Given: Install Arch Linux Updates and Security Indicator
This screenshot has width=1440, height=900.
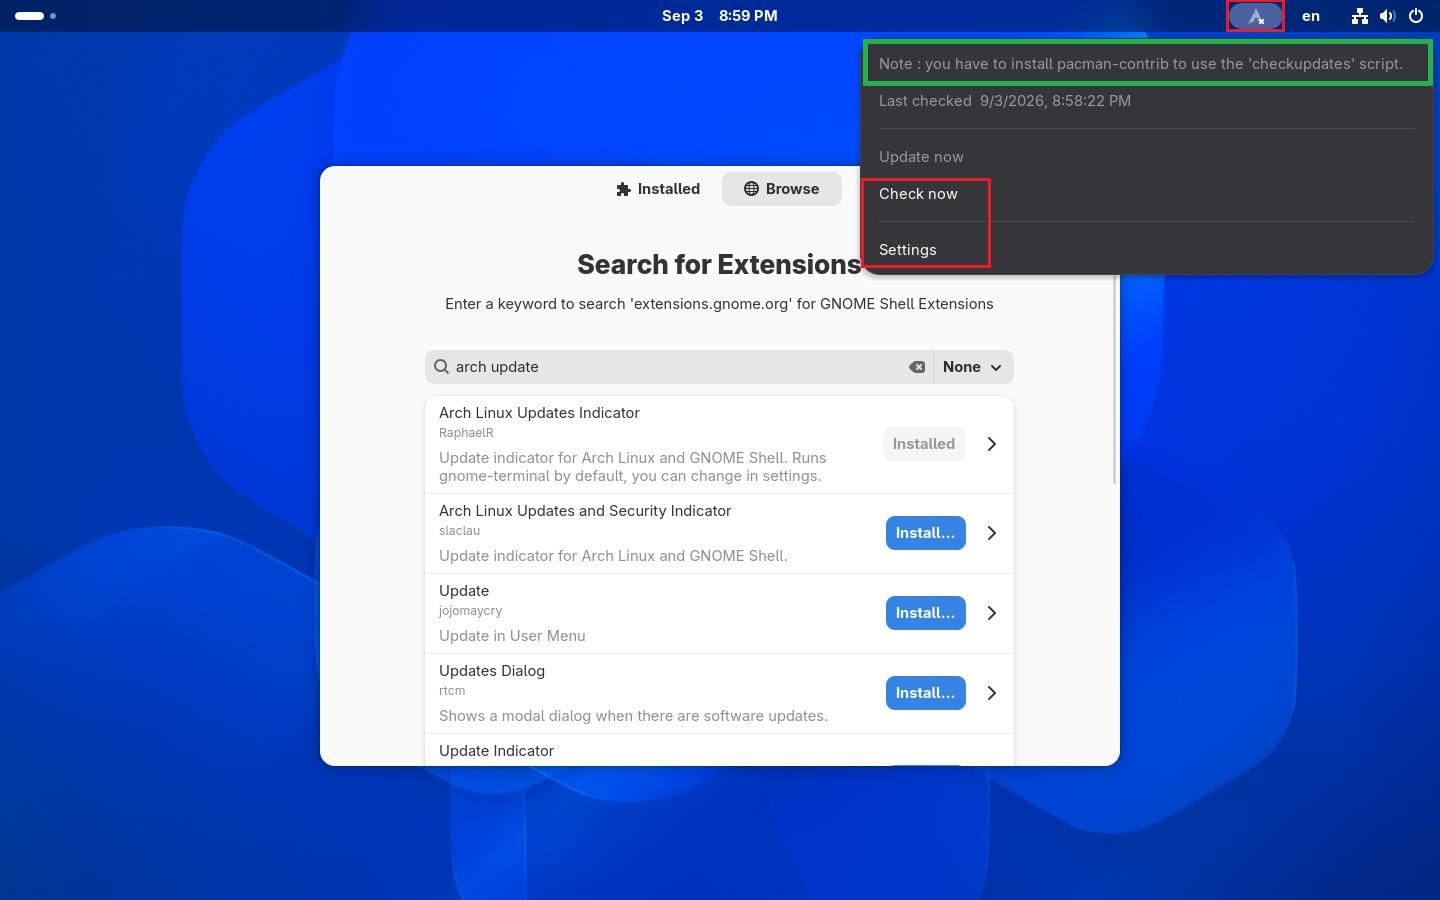Looking at the screenshot, I should (x=926, y=533).
